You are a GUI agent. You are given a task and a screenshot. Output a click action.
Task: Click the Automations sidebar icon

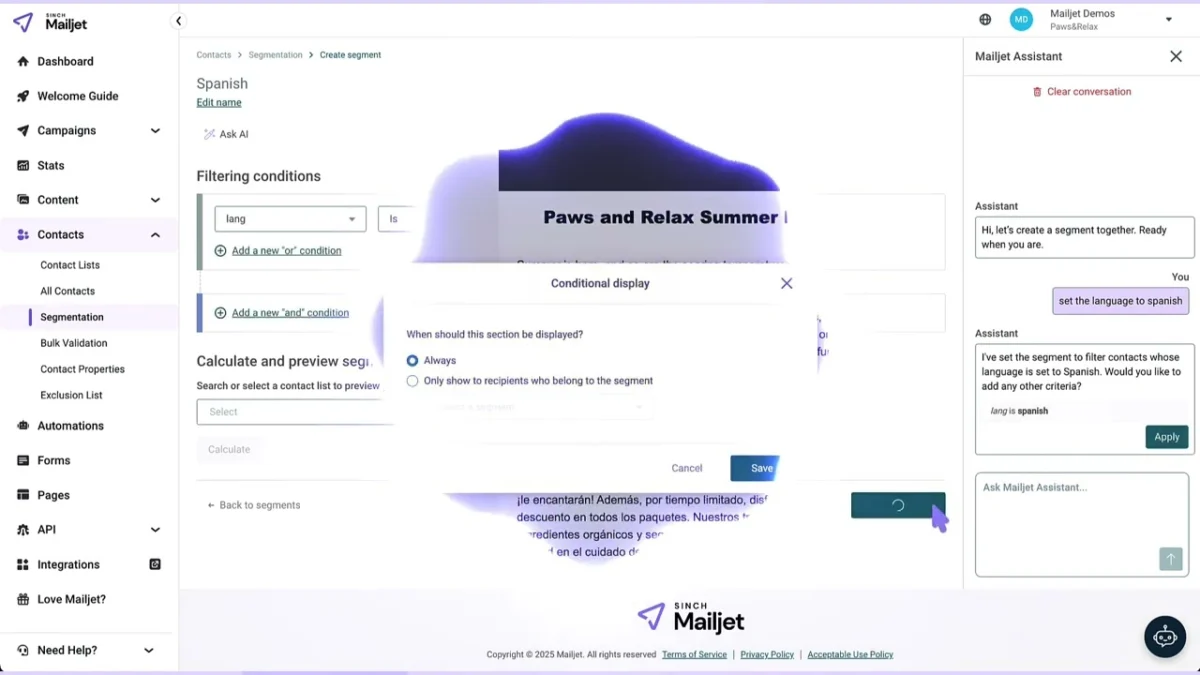pos(21,425)
